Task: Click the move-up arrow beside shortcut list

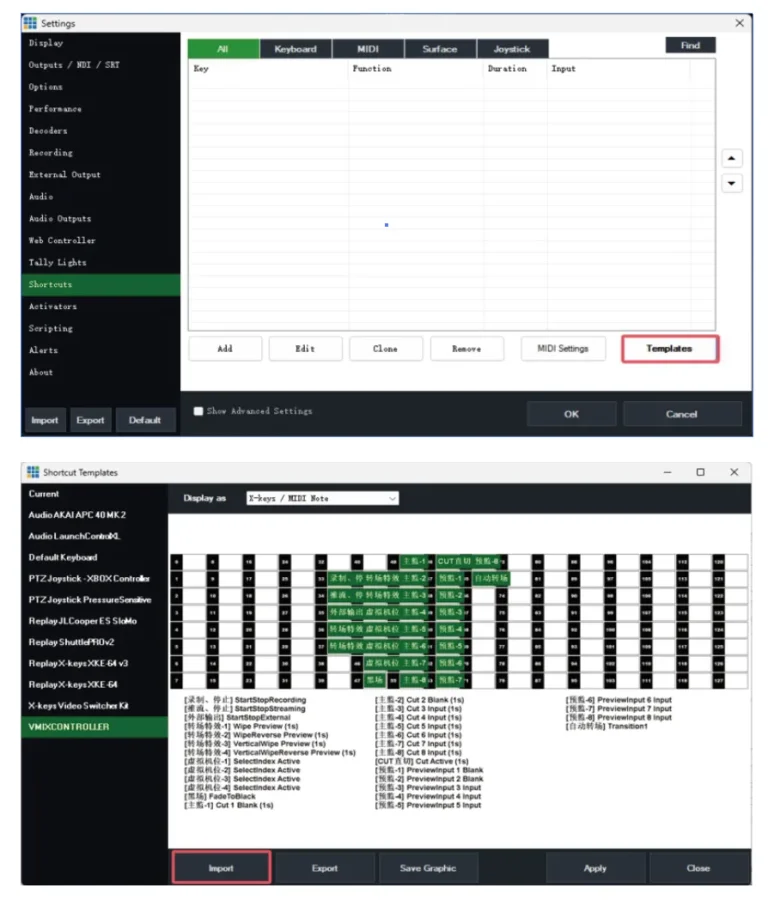Action: (x=732, y=158)
